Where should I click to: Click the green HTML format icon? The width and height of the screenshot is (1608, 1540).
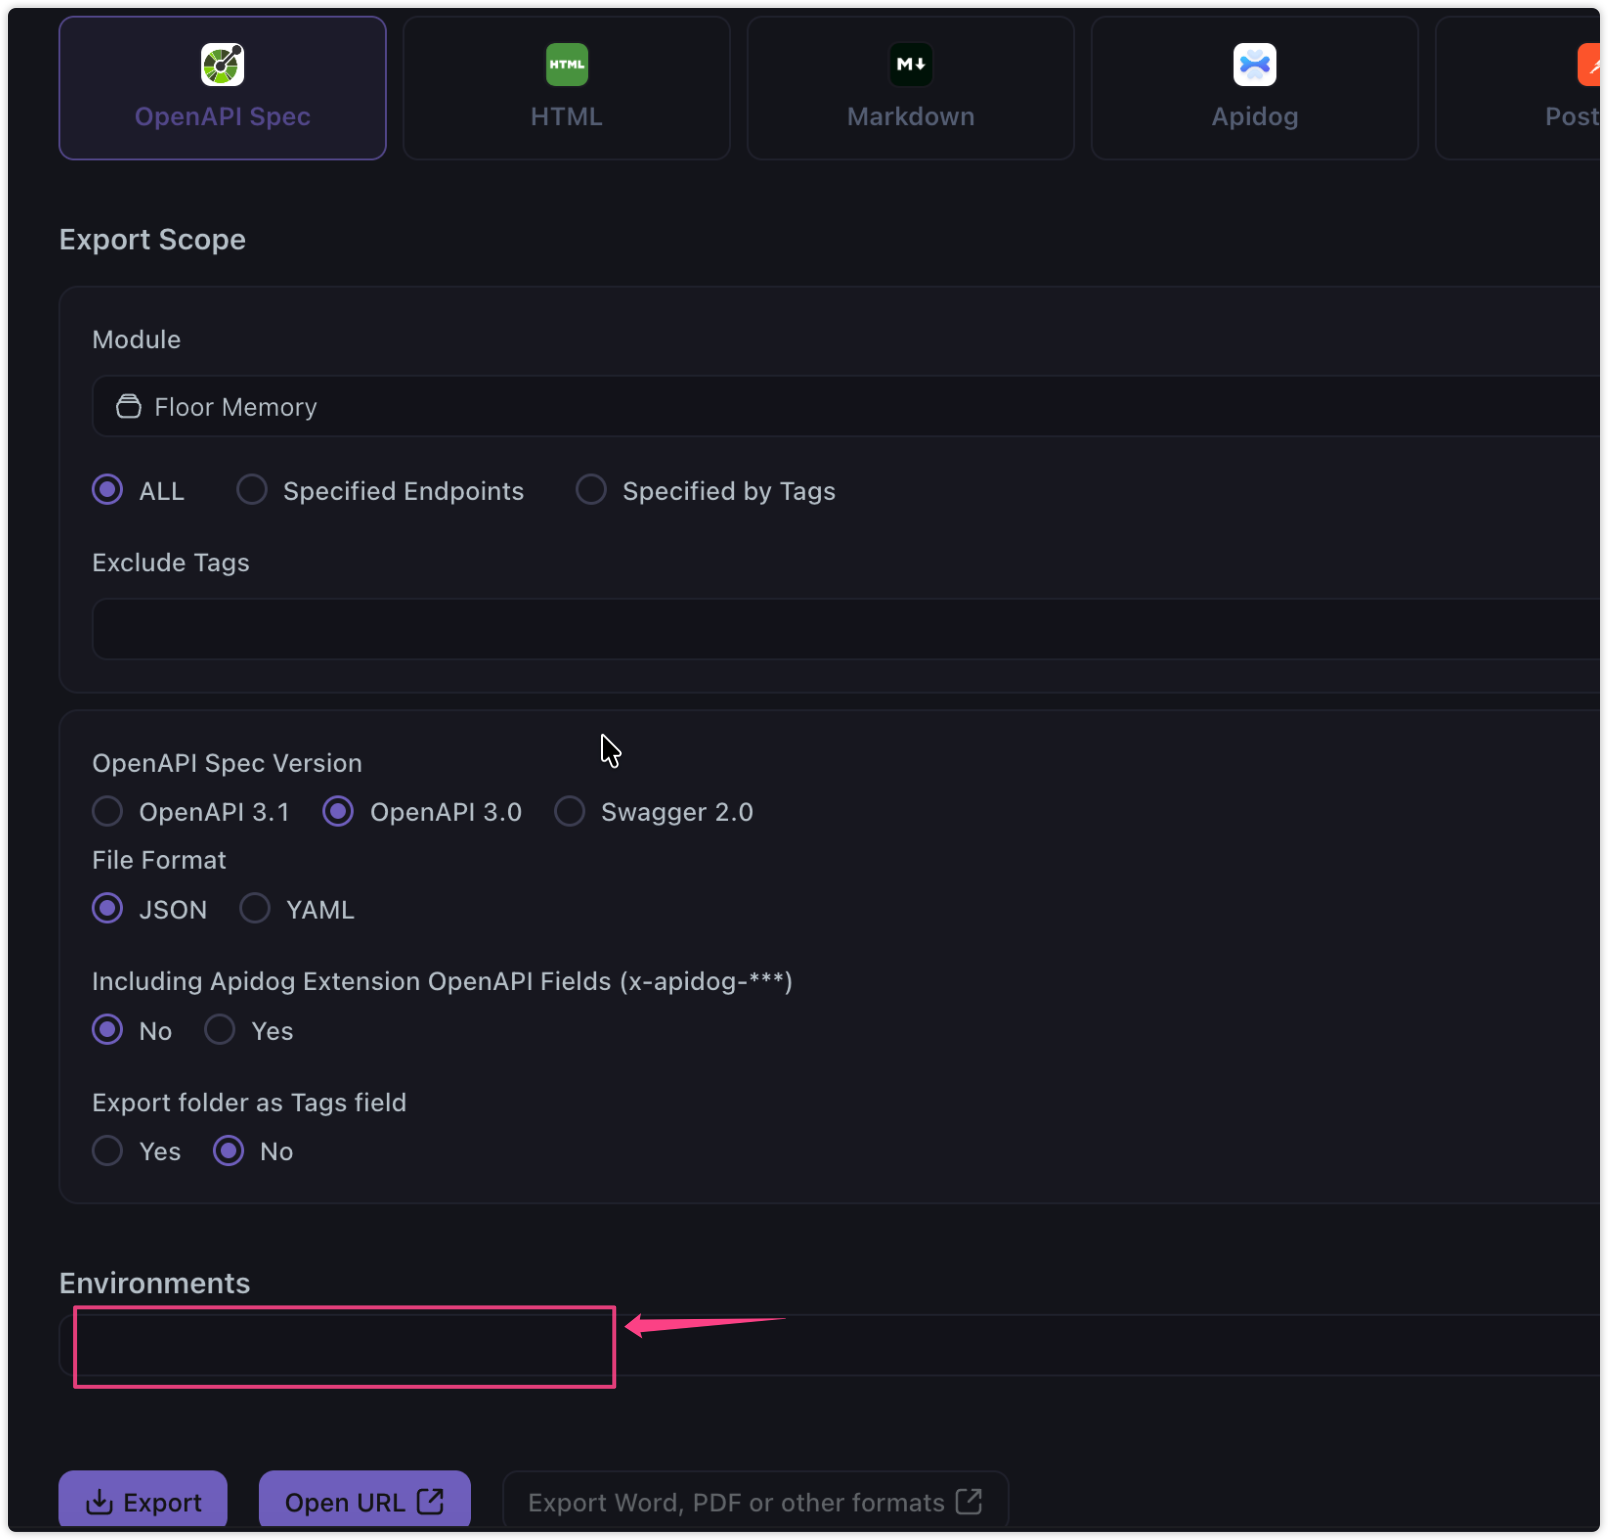tap(566, 65)
